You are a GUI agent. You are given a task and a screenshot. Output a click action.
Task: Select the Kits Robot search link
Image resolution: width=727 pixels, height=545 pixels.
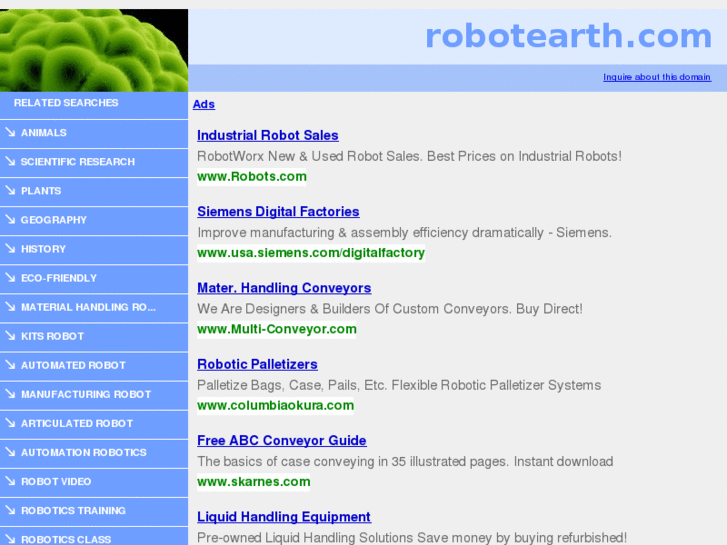[x=52, y=336]
